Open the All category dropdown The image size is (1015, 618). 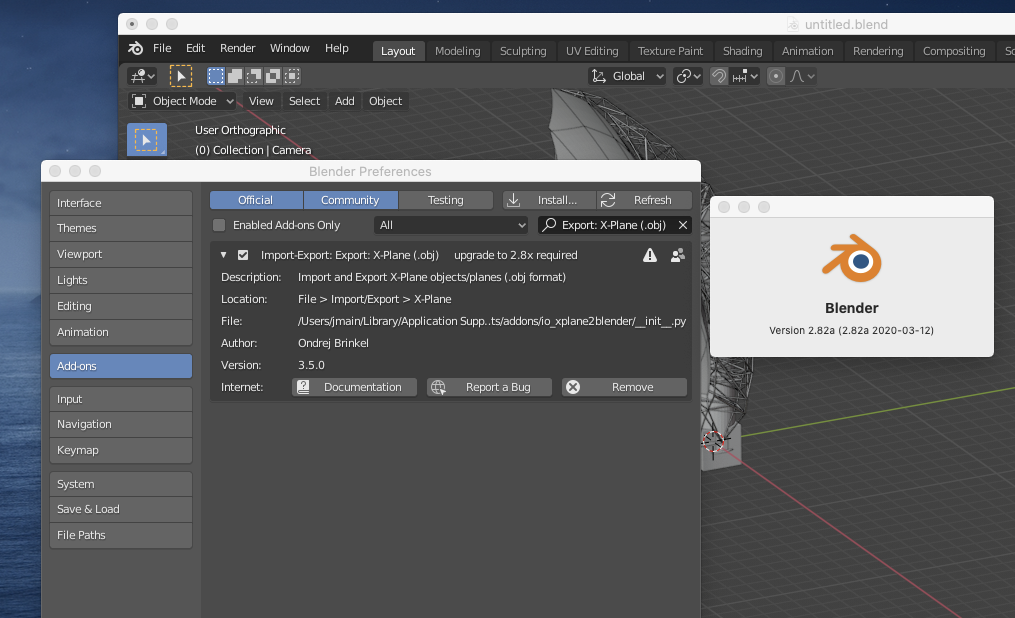pos(451,225)
